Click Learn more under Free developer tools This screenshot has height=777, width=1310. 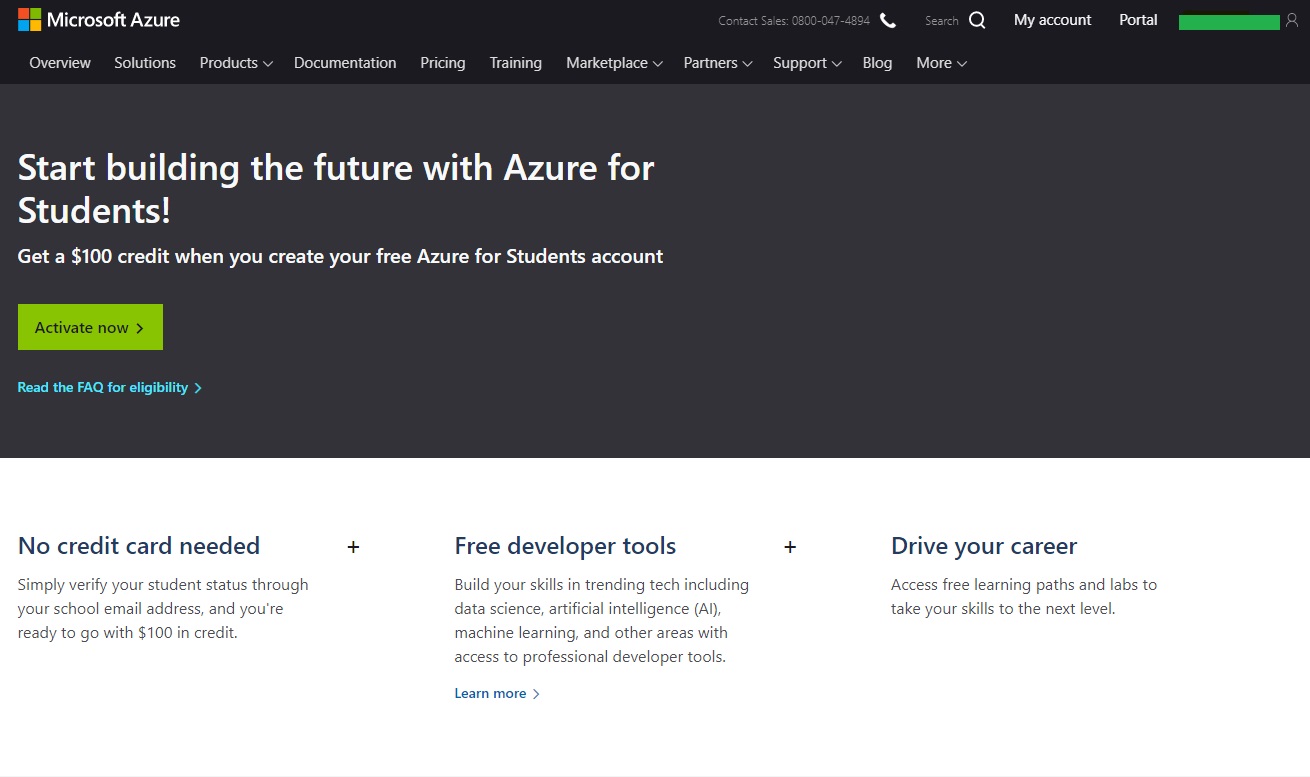497,694
